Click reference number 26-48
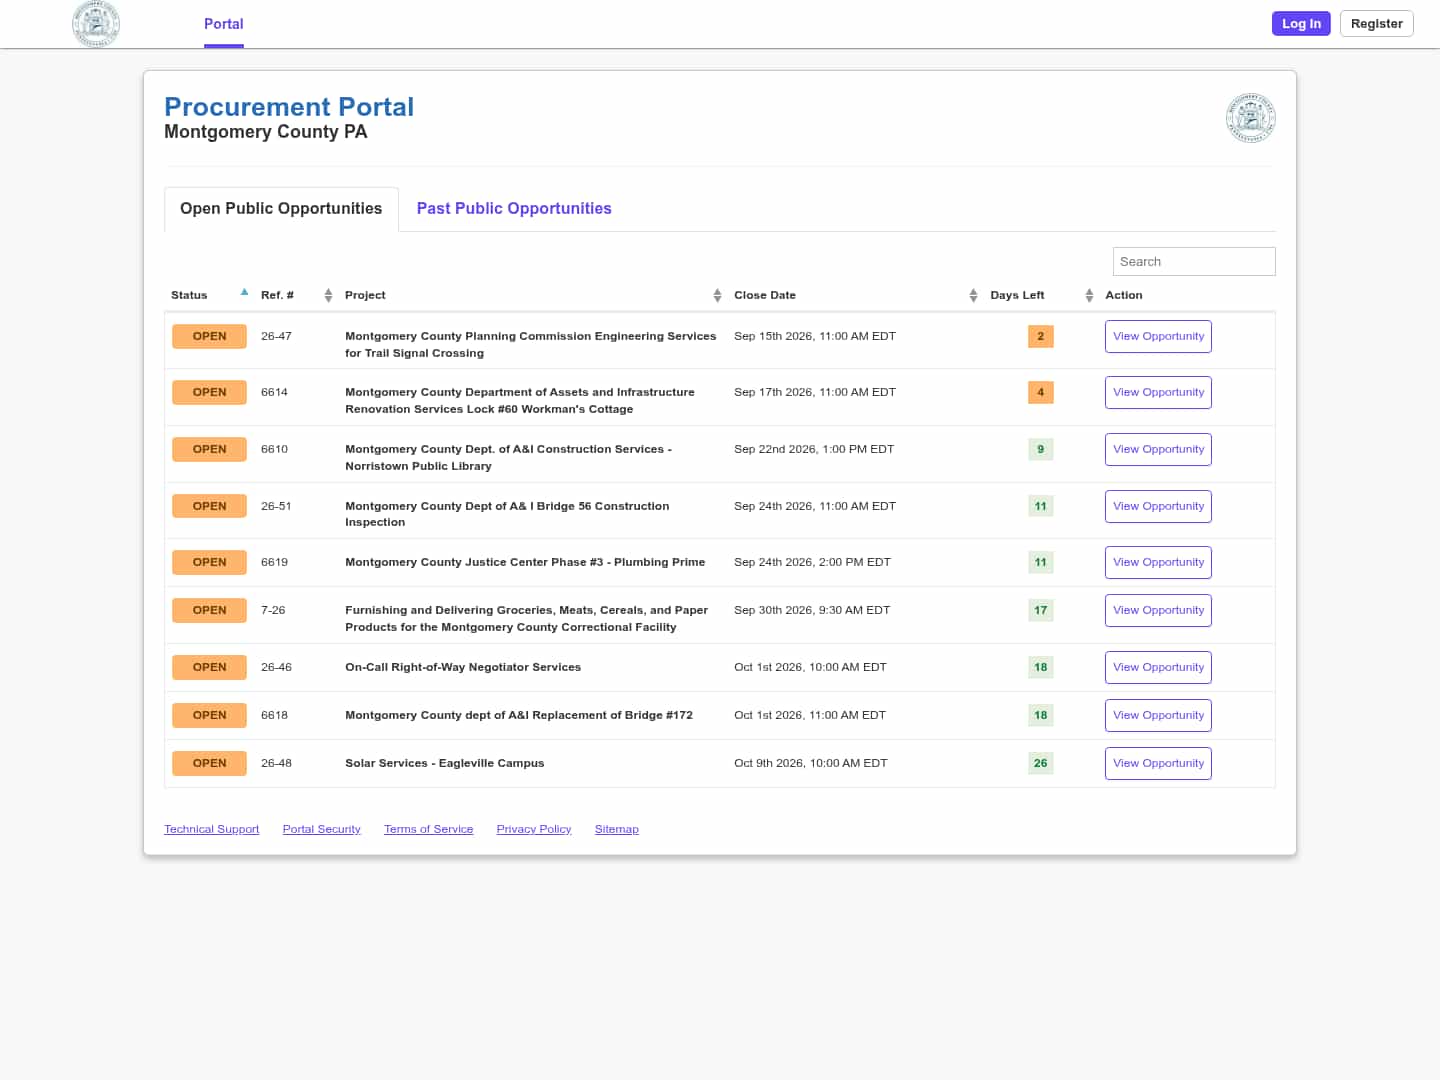The width and height of the screenshot is (1440, 1080). click(x=276, y=764)
